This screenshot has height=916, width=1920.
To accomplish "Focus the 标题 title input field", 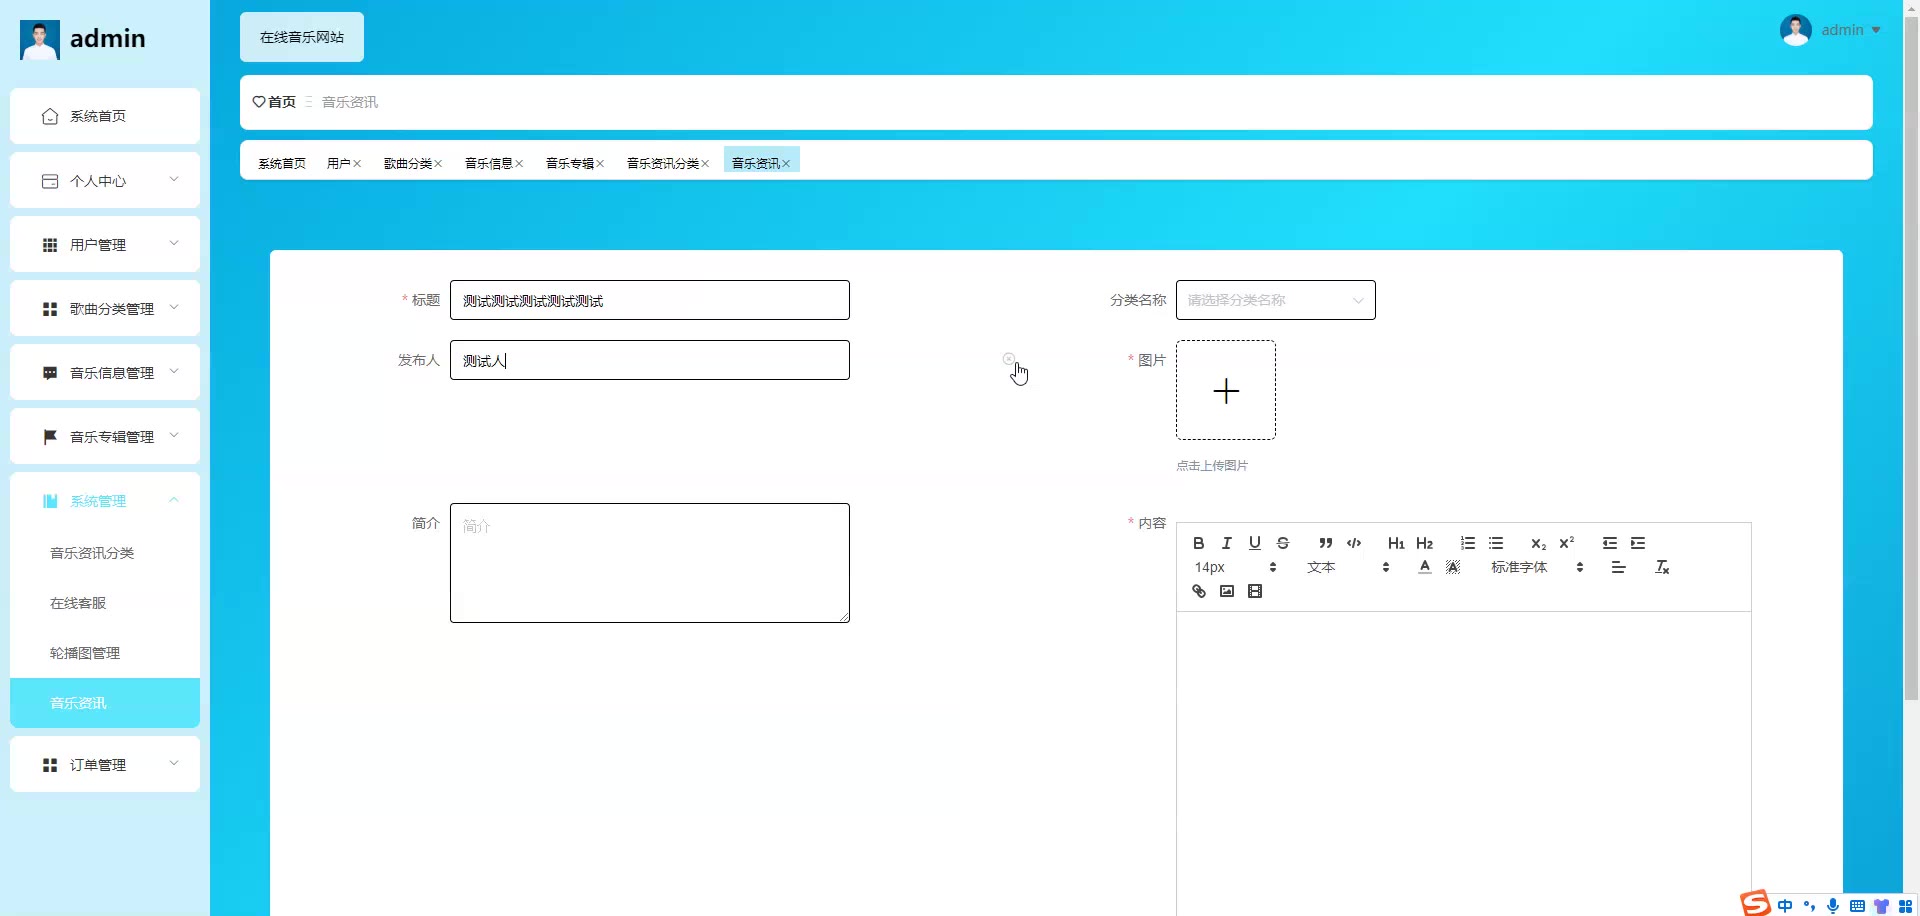I will coord(650,300).
